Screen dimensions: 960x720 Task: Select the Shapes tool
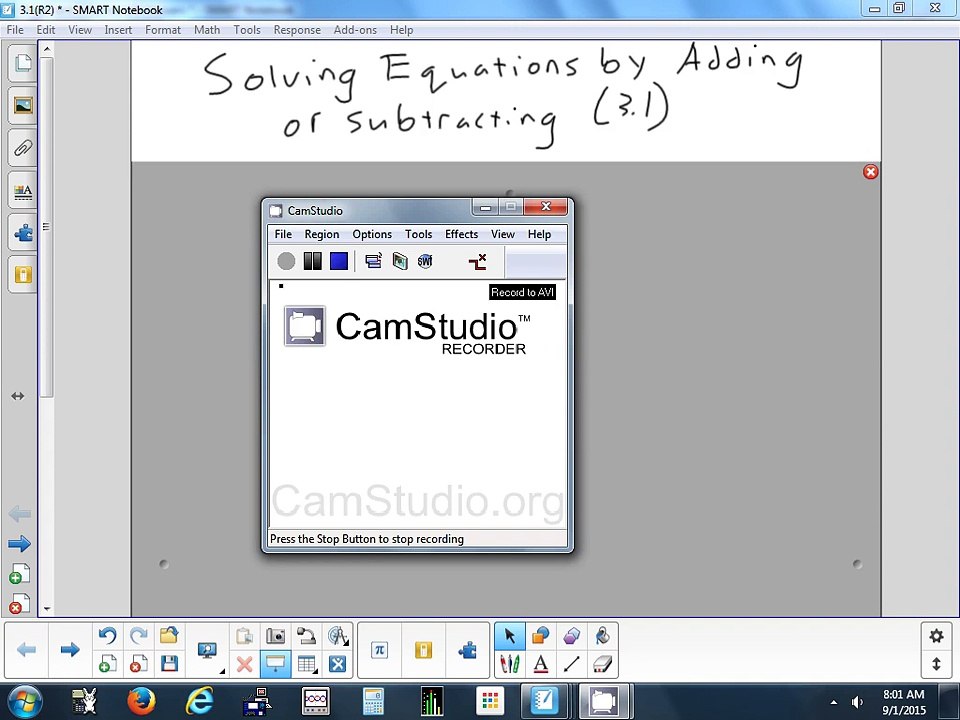click(x=541, y=636)
